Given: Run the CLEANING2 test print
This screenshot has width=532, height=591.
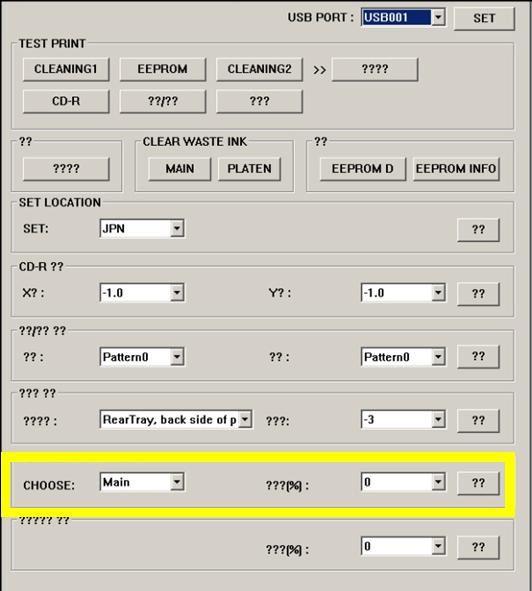Looking at the screenshot, I should (259, 69).
